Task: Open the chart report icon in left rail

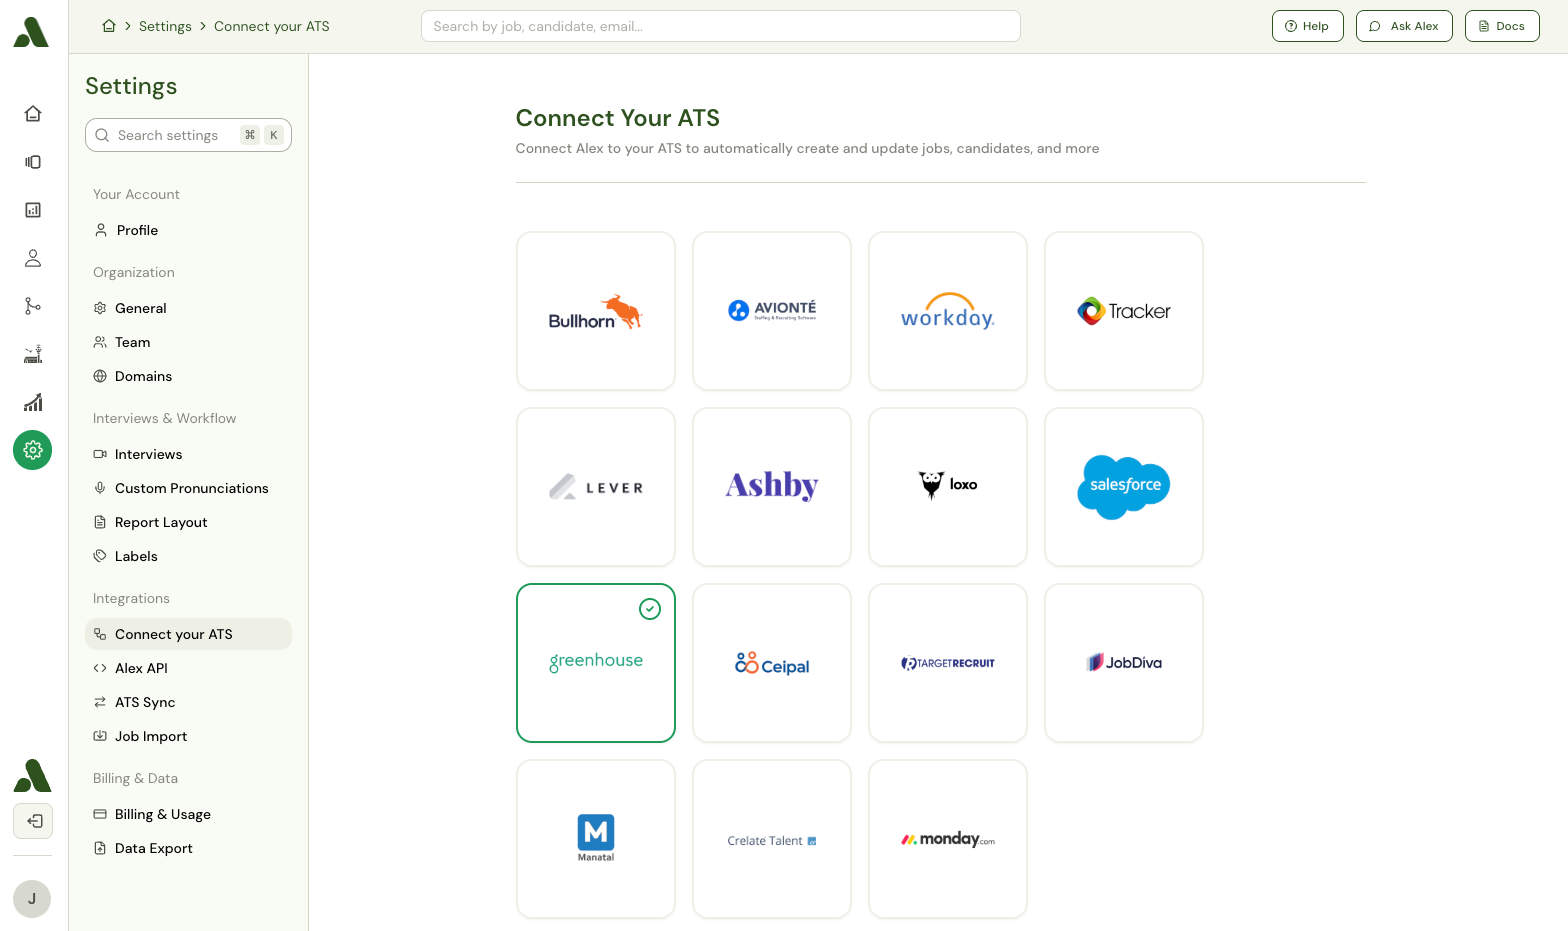Action: click(33, 210)
